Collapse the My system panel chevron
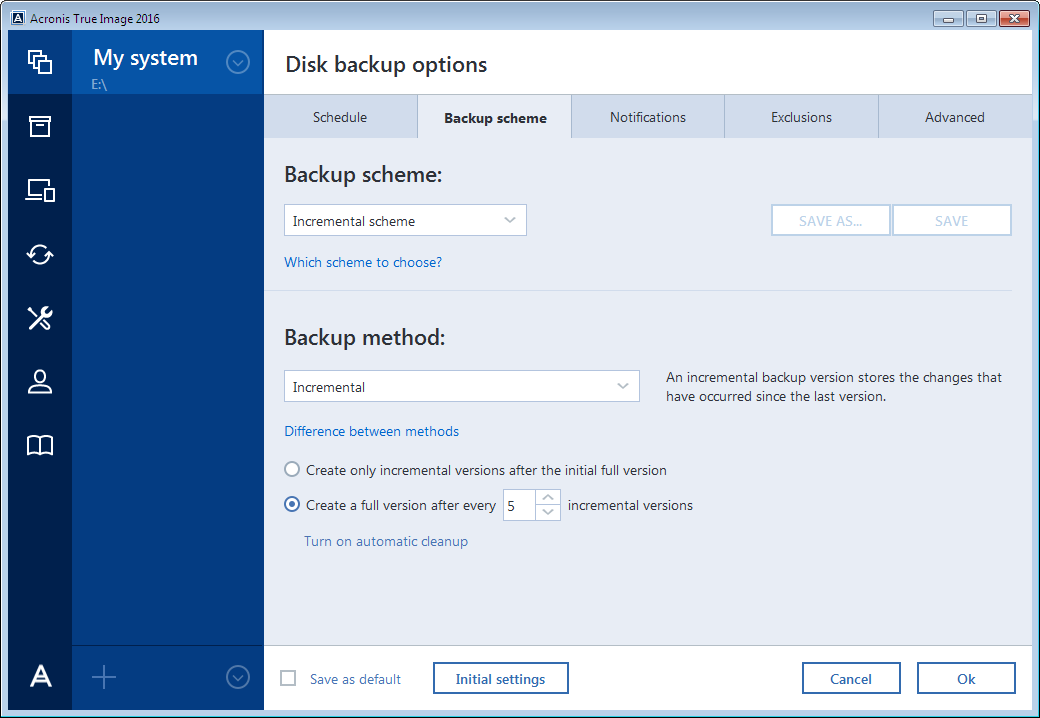This screenshot has width=1040, height=718. click(238, 61)
